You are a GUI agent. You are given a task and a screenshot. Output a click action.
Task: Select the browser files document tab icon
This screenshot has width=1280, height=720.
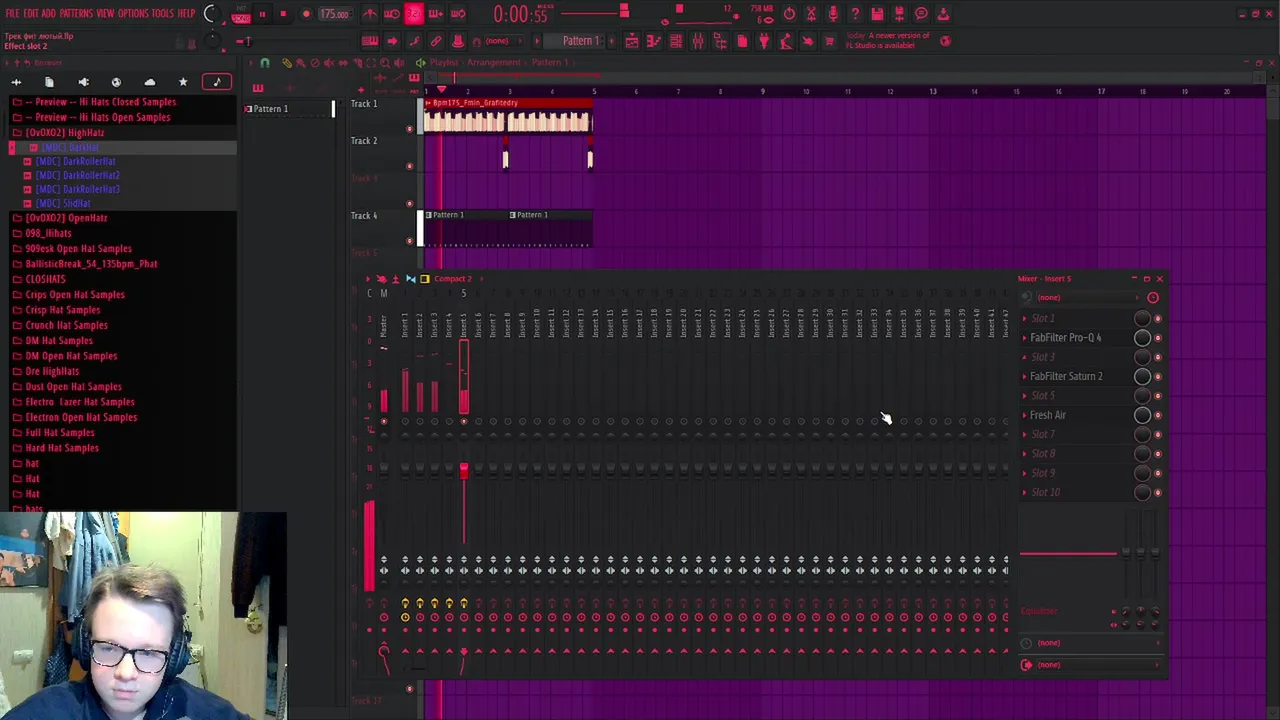(49, 82)
